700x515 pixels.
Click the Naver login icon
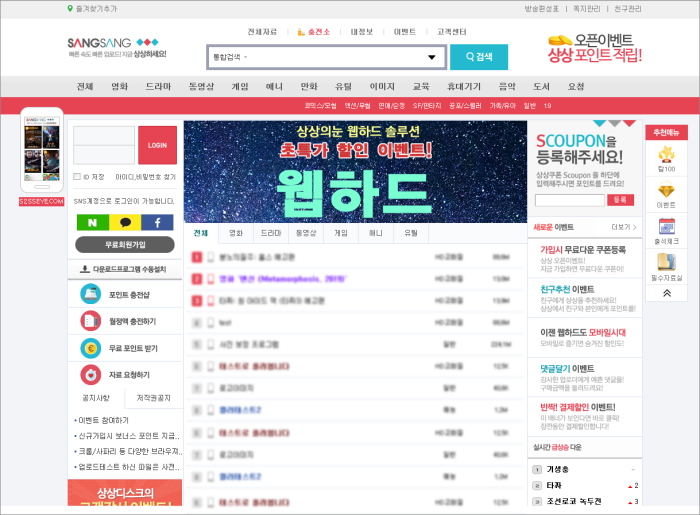[92, 222]
